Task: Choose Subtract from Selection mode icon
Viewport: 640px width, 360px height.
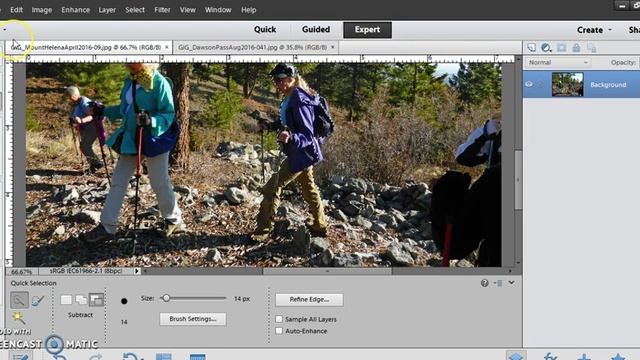Action: 96,300
